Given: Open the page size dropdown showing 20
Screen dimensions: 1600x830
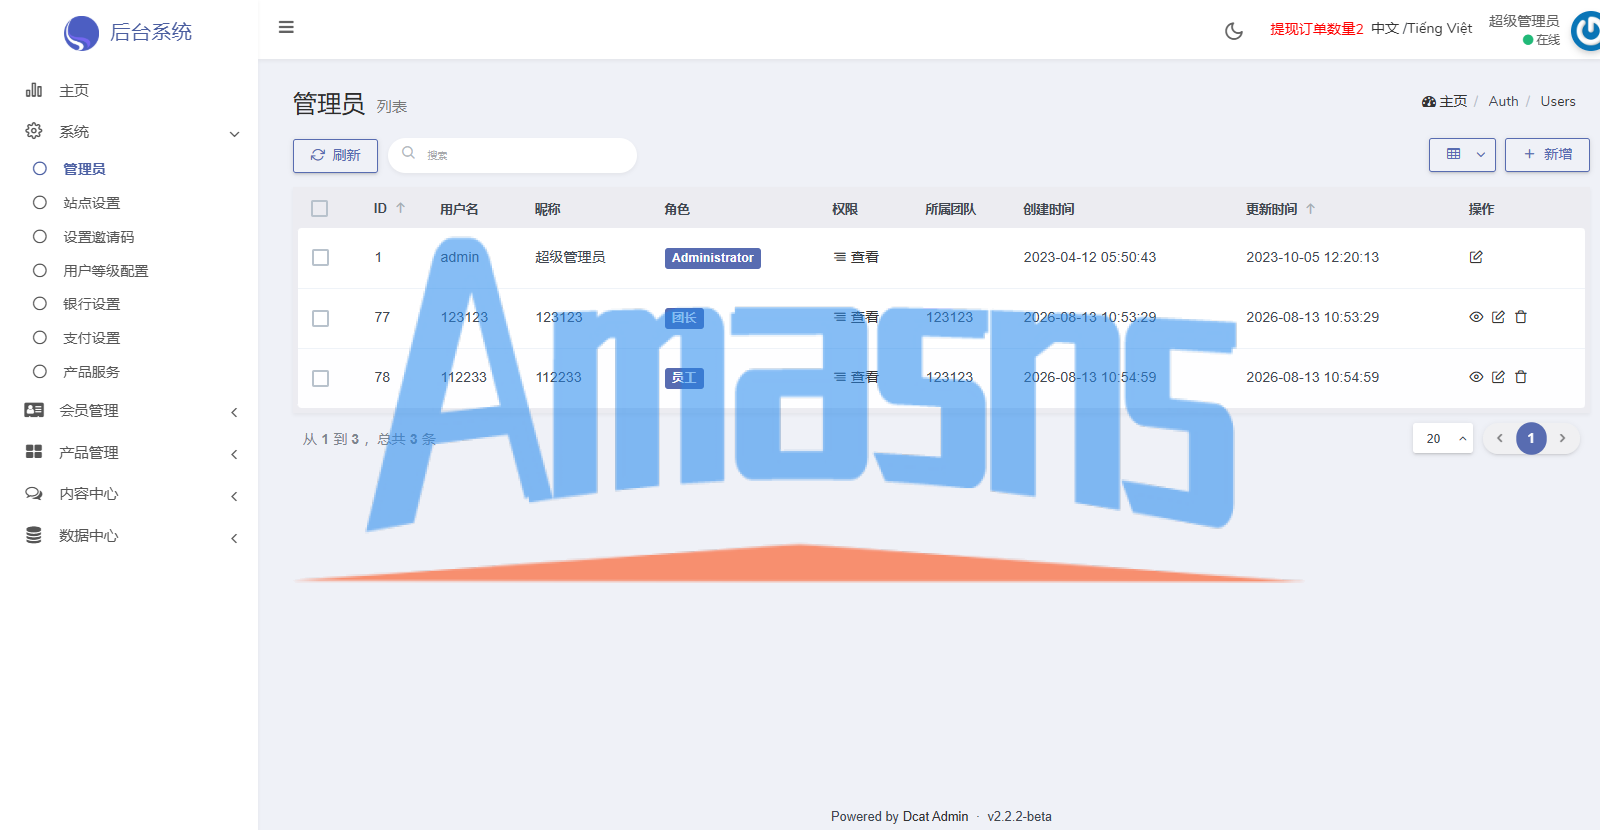Looking at the screenshot, I should pyautogui.click(x=1443, y=438).
